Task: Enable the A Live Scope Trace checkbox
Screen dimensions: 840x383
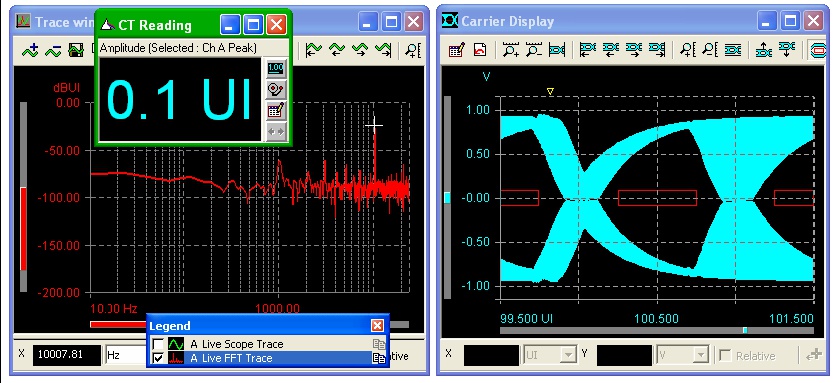Action: pos(158,344)
